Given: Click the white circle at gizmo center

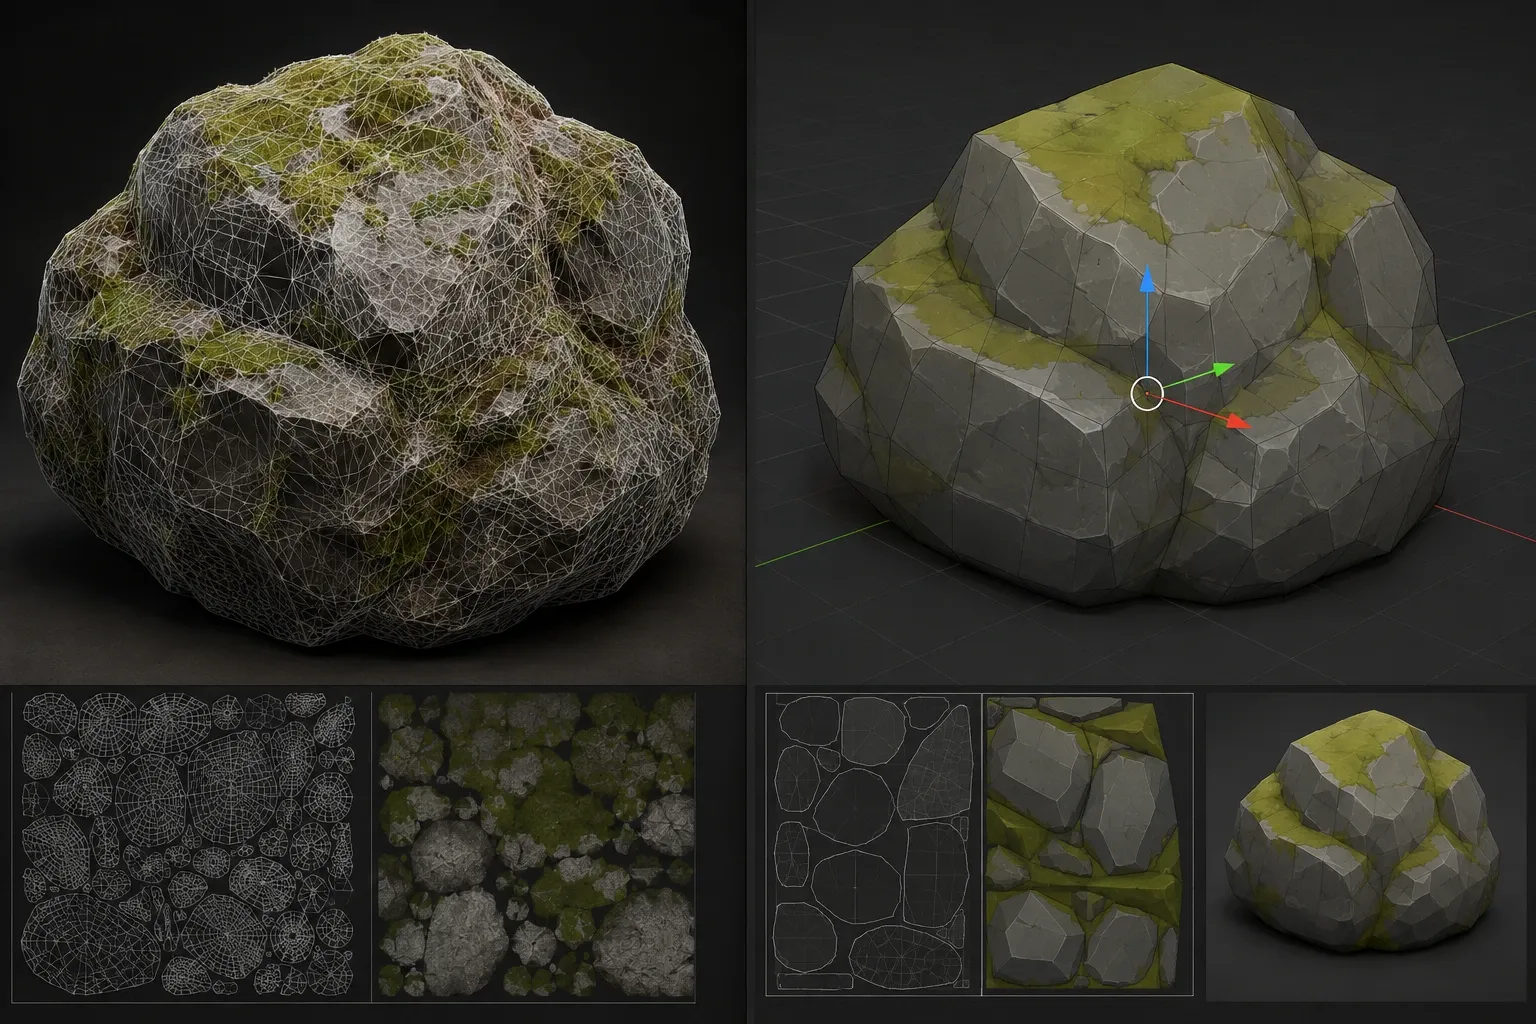Looking at the screenshot, I should point(1147,394).
